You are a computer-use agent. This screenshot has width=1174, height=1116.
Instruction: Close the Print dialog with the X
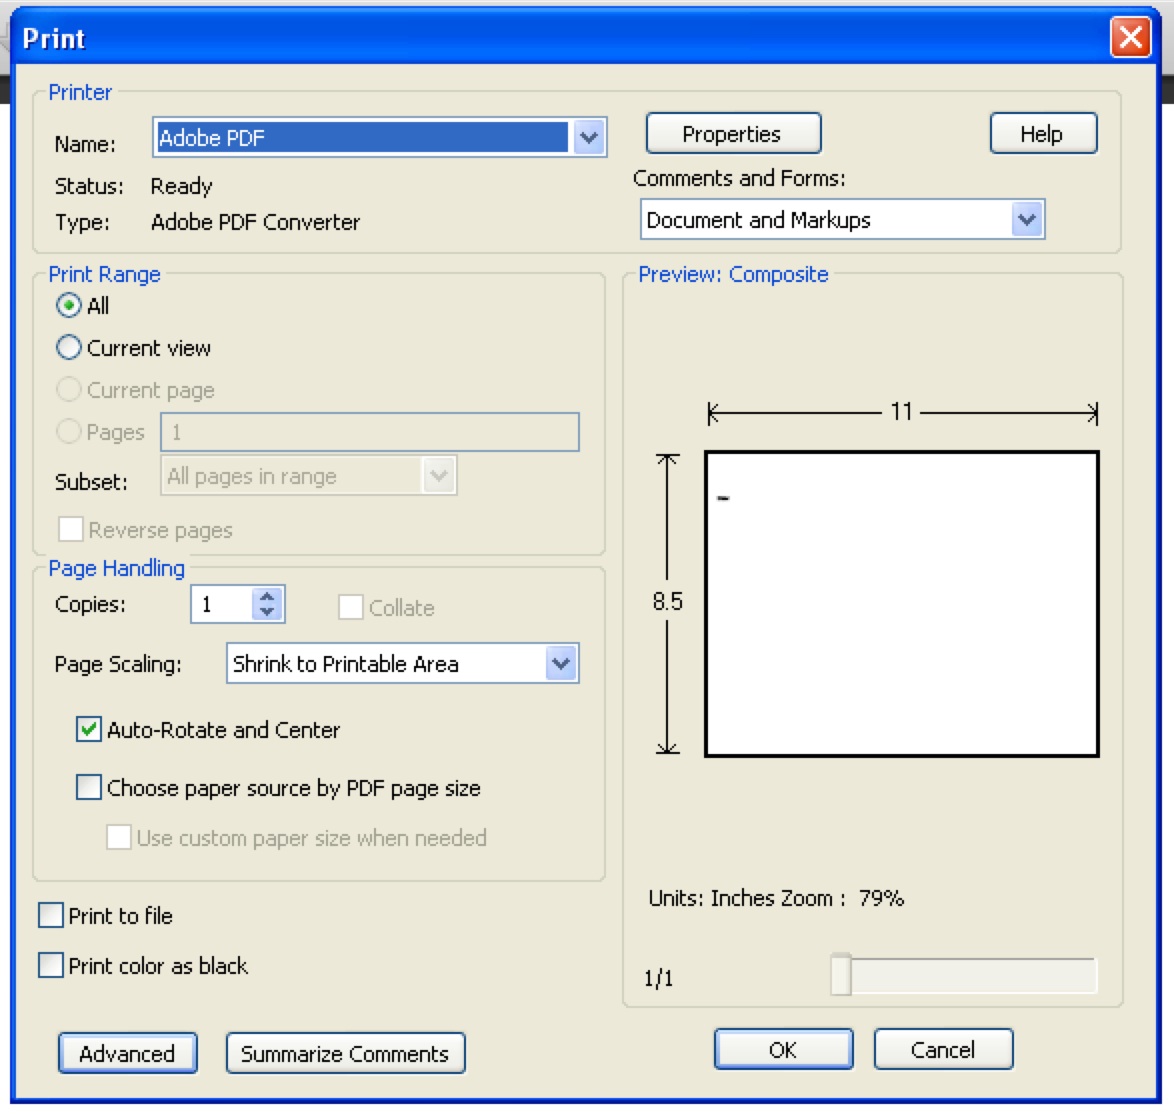(x=1130, y=38)
